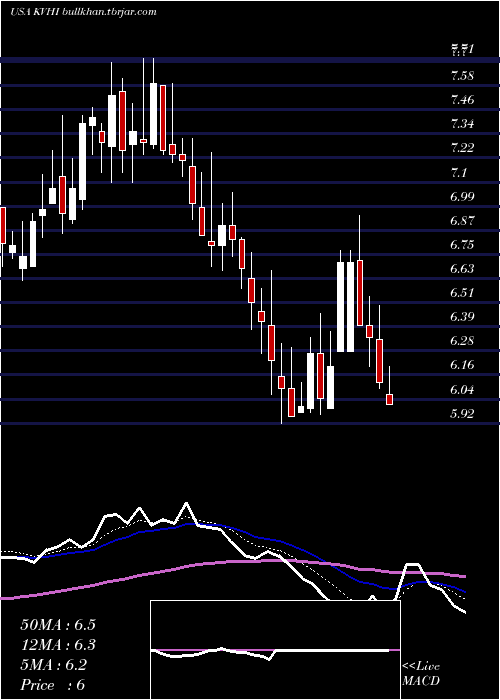This screenshot has width=500, height=700.
Task: Click the 6.28 price axis label
Action: click(462, 341)
